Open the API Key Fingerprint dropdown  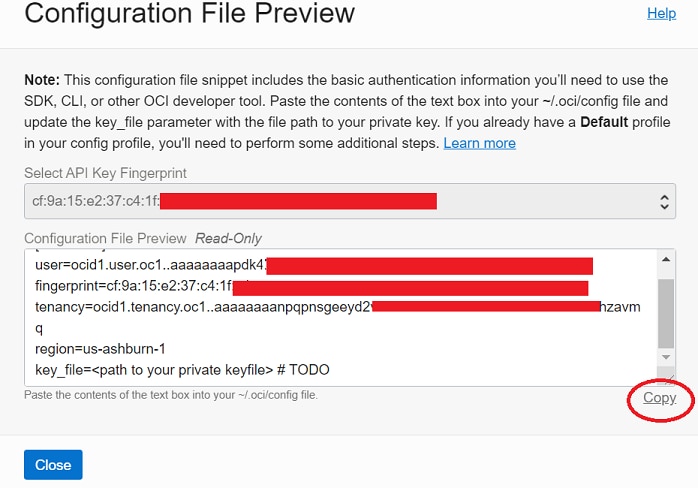340,201
